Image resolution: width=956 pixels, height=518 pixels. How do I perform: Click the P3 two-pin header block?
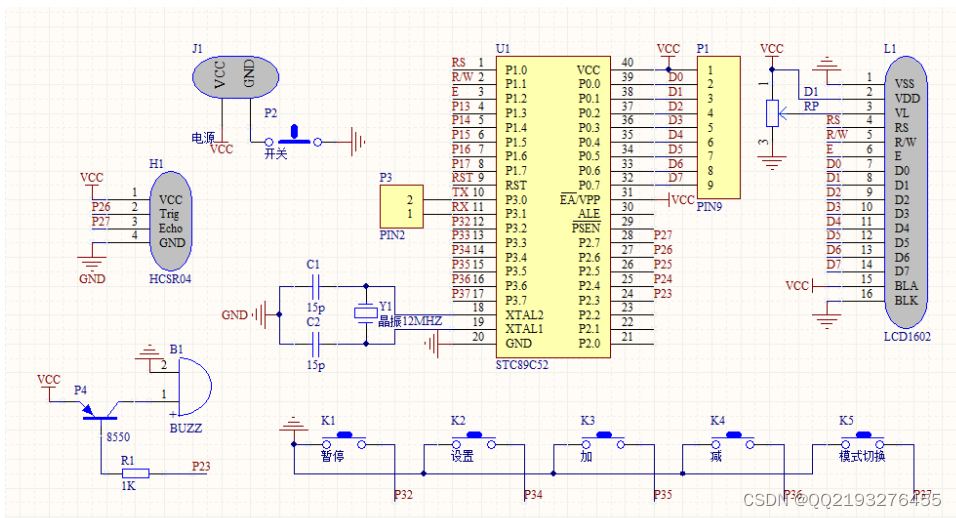click(x=401, y=207)
